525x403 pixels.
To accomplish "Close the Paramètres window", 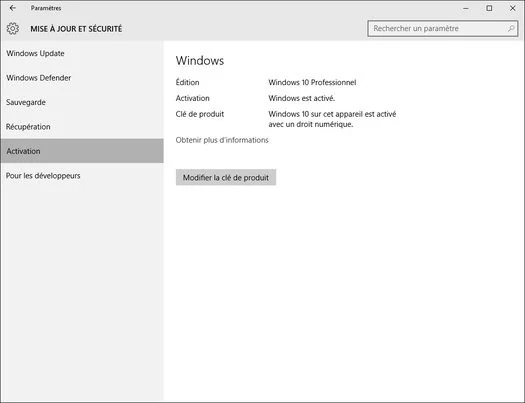I will pyautogui.click(x=513, y=8).
